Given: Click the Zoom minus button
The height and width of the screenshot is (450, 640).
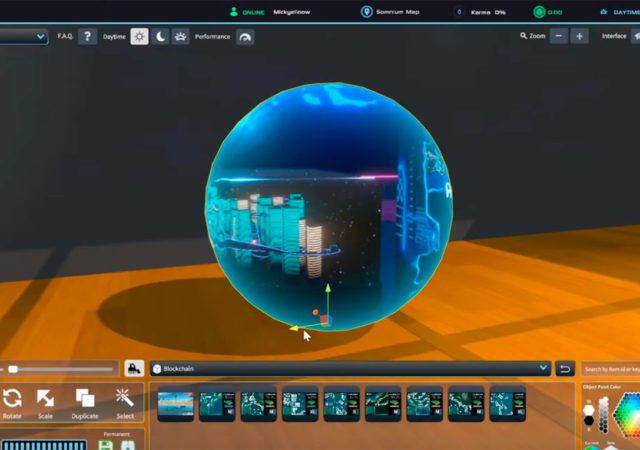Looking at the screenshot, I should point(558,36).
